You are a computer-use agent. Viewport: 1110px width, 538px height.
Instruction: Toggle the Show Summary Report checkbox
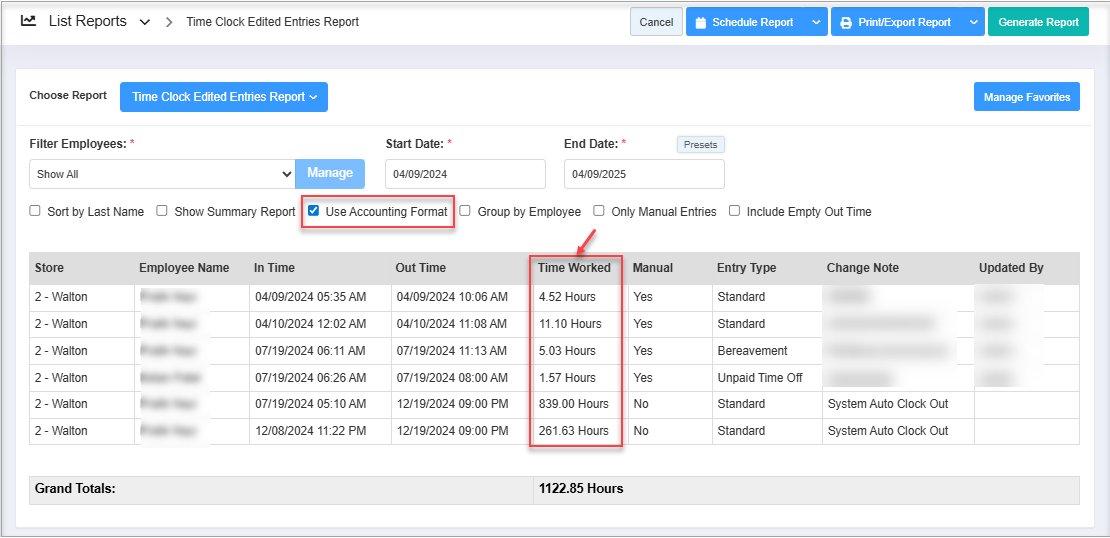tap(162, 211)
